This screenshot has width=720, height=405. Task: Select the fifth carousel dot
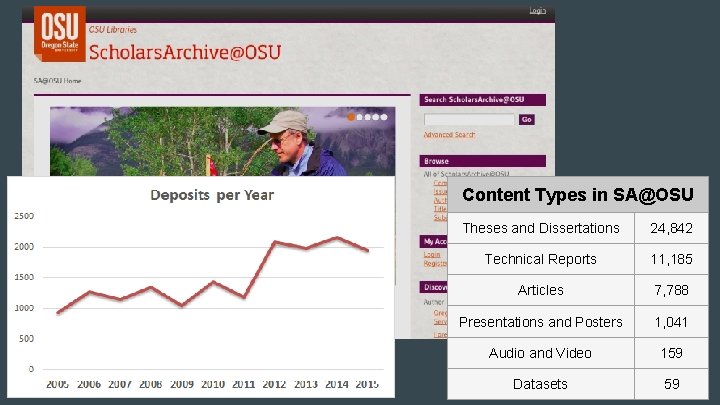(x=384, y=117)
